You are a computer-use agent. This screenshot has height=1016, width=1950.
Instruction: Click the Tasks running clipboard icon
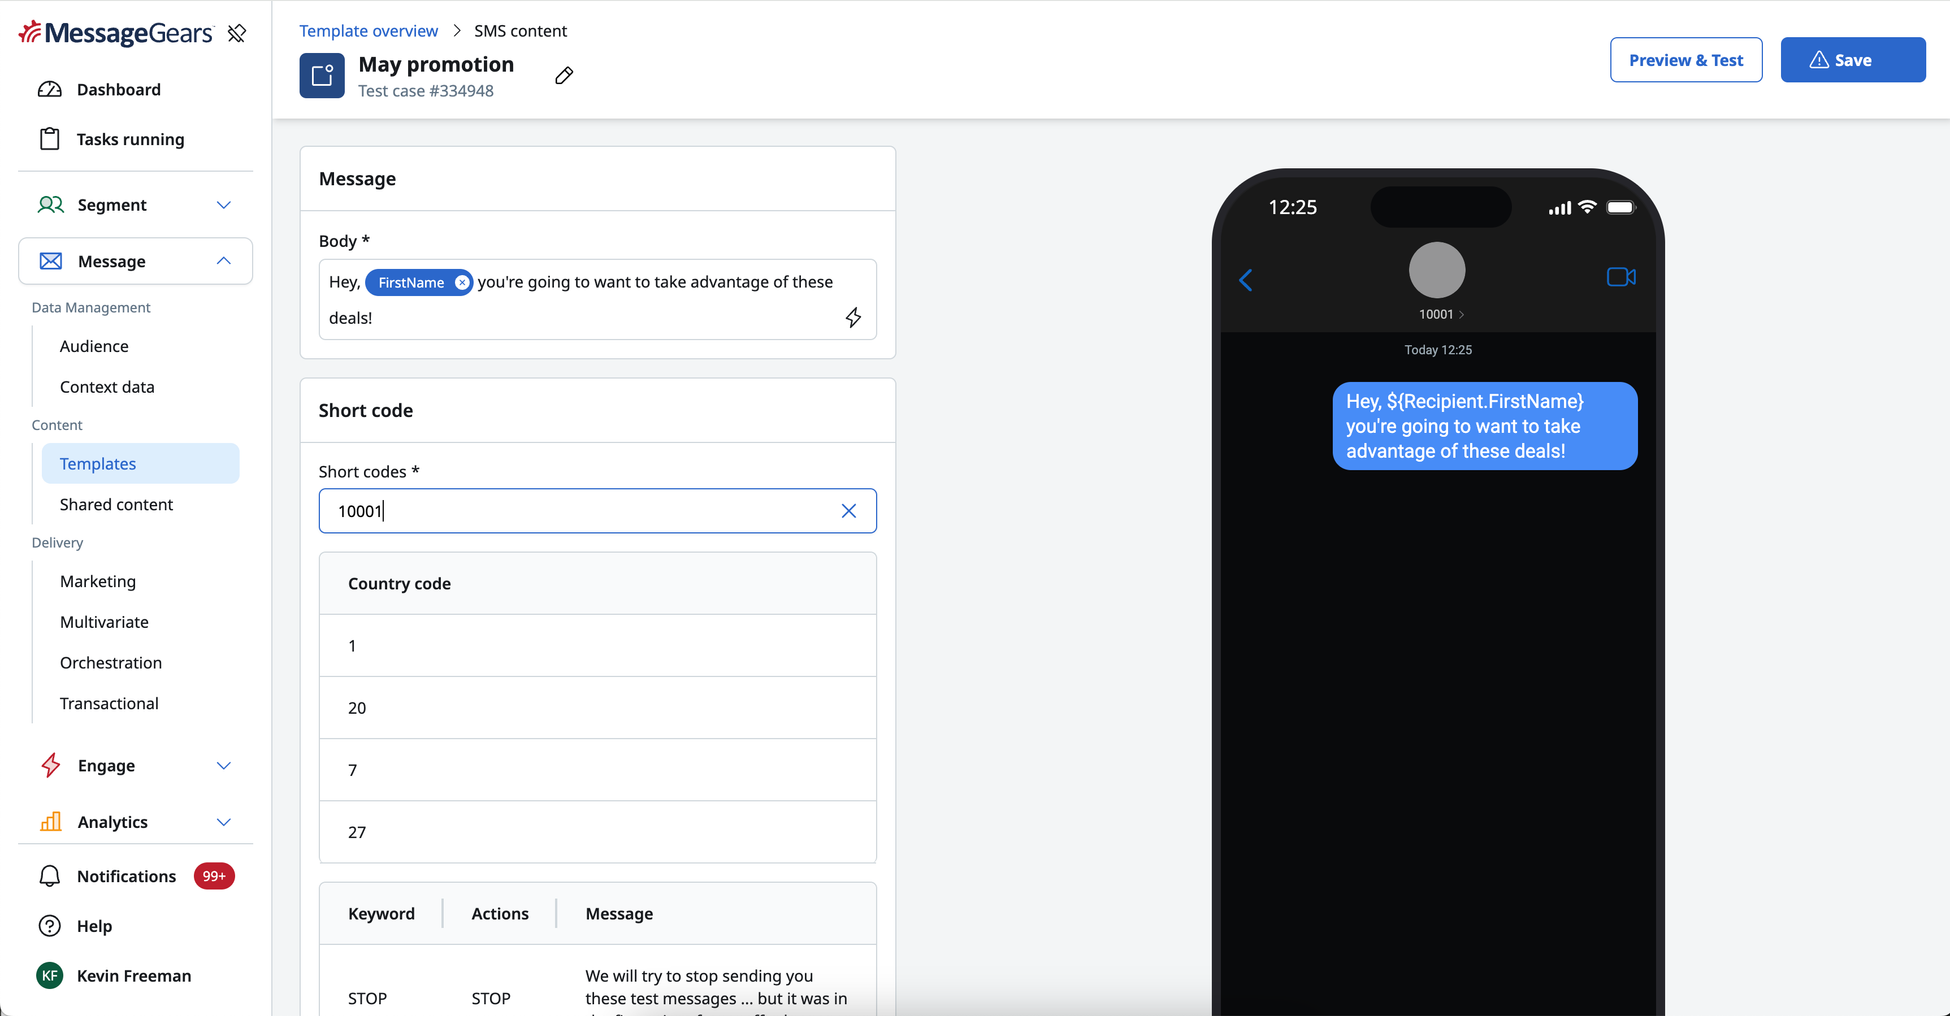[x=50, y=139]
